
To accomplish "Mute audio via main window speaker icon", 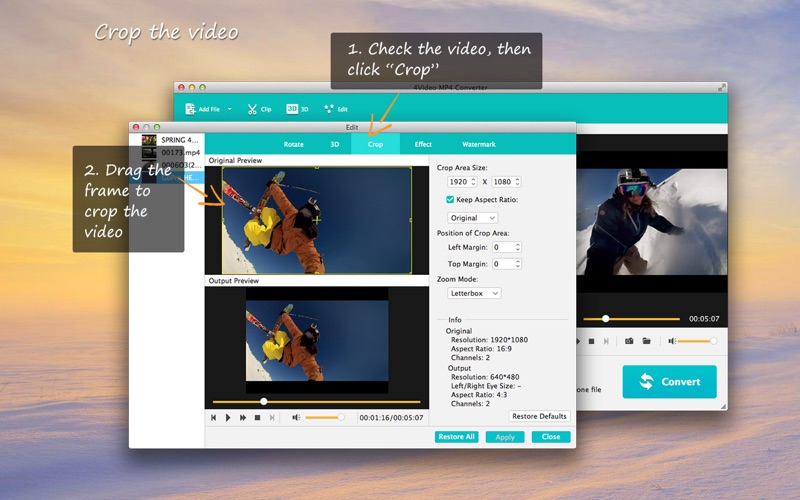I will [x=672, y=341].
